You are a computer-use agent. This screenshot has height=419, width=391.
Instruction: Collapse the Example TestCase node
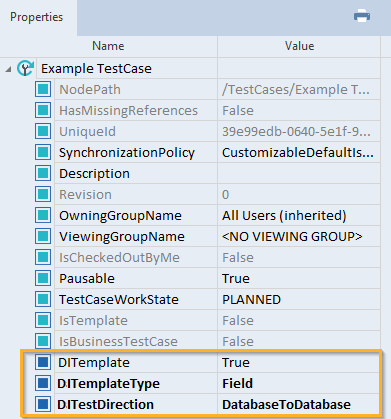pos(8,69)
